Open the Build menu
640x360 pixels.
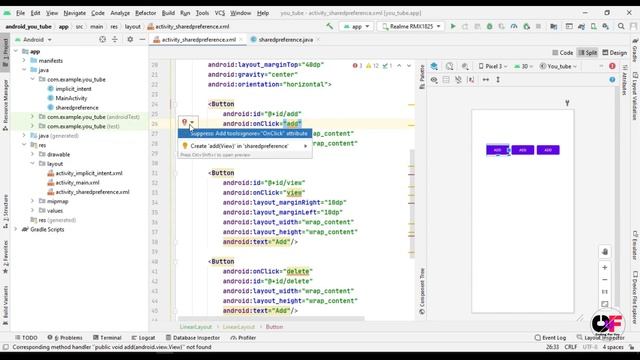[x=168, y=13]
